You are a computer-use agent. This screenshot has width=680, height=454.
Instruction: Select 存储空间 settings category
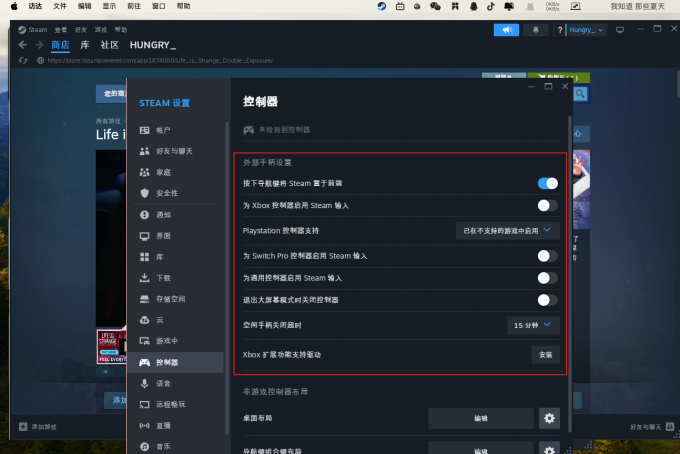coord(176,299)
